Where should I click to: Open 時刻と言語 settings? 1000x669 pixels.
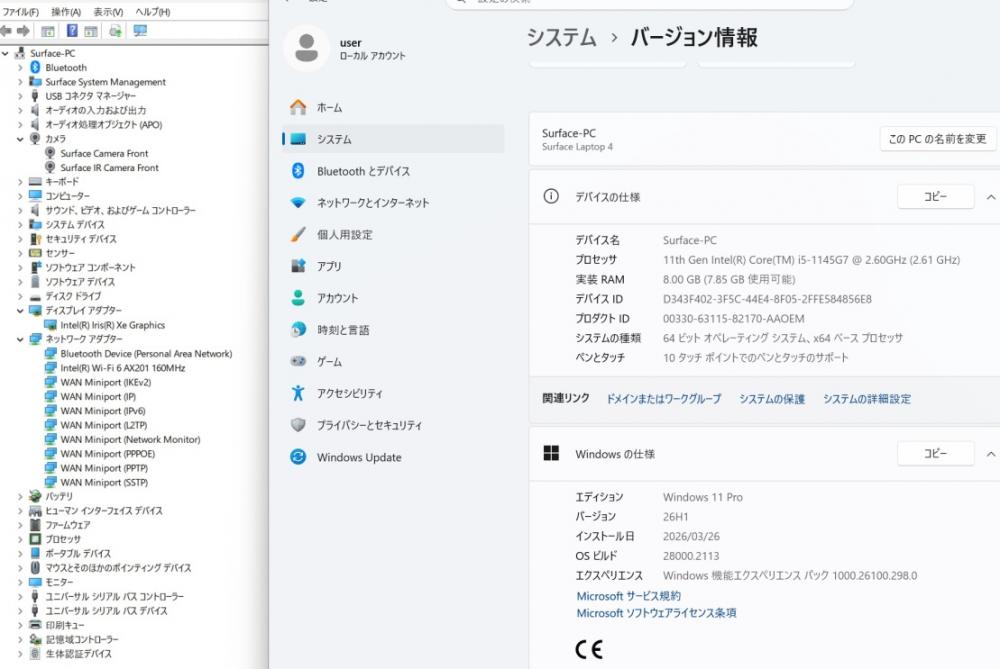(x=393, y=330)
